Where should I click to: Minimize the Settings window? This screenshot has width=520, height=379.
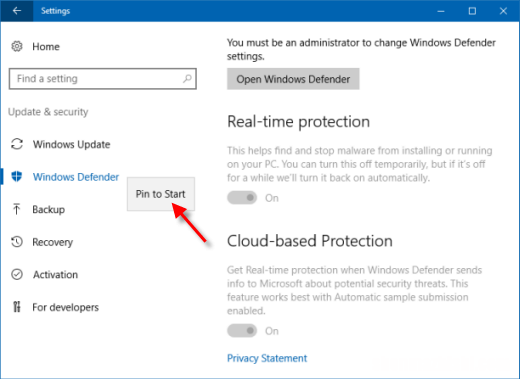point(441,11)
